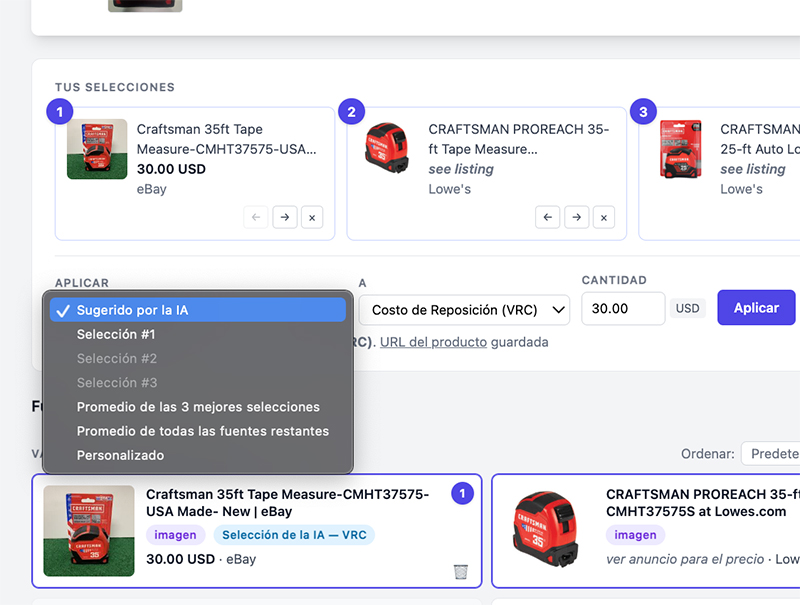This screenshot has width=800, height=605.
Task: Click the Aplicar button
Action: pyautogui.click(x=756, y=308)
